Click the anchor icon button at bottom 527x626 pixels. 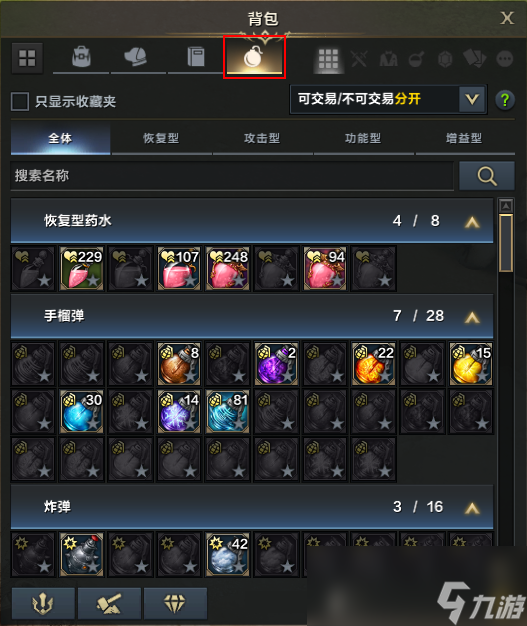(x=43, y=603)
